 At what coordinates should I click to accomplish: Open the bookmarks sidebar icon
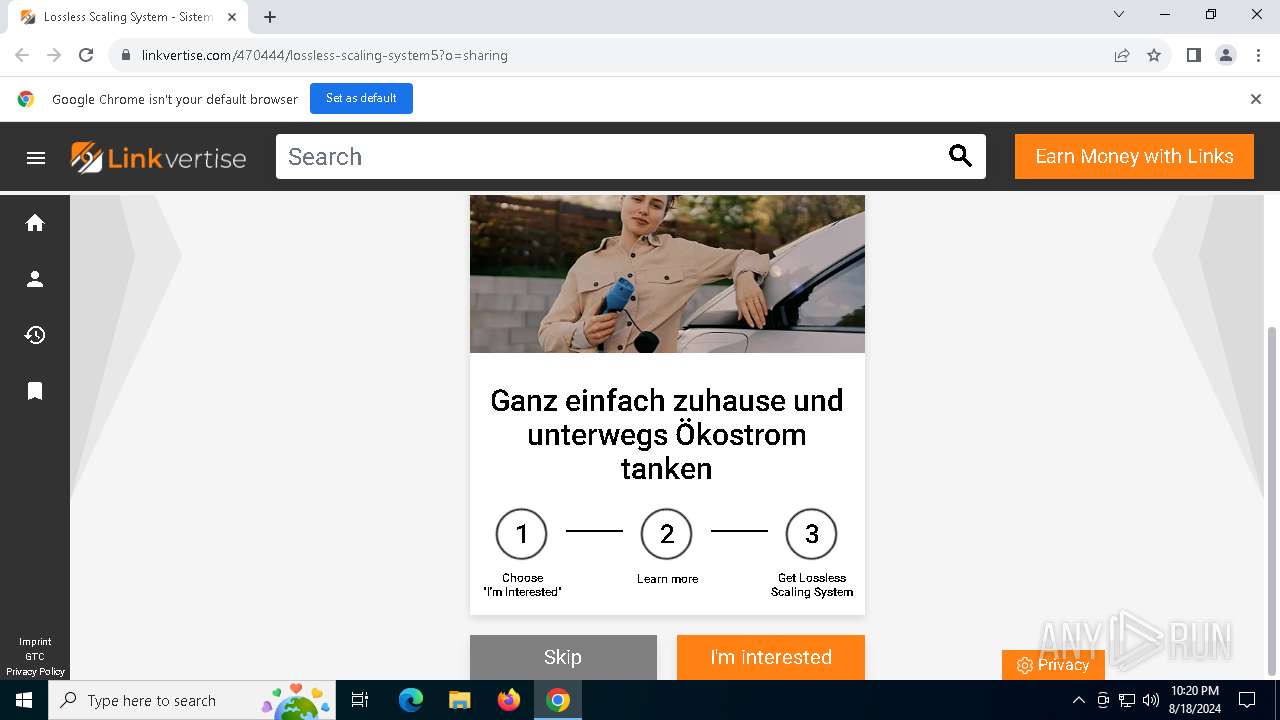pyautogui.click(x=35, y=390)
